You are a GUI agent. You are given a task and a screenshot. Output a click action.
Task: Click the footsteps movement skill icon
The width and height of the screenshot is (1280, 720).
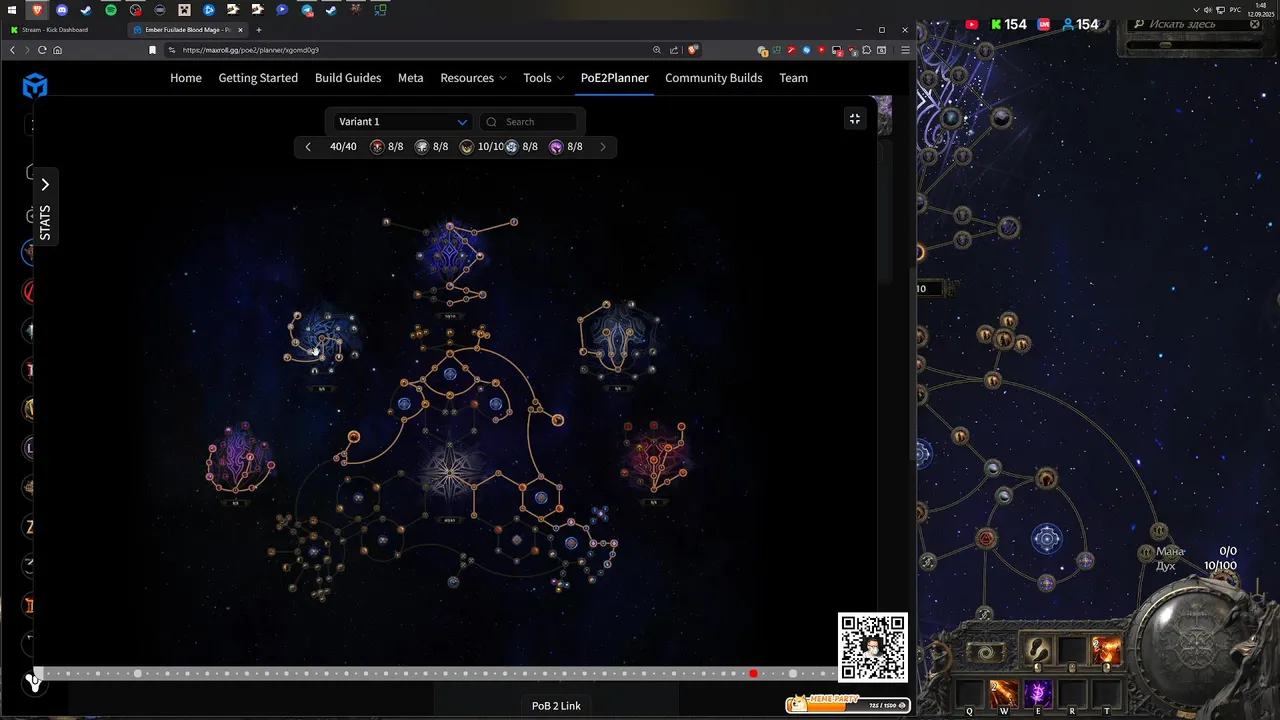[x=1038, y=652]
